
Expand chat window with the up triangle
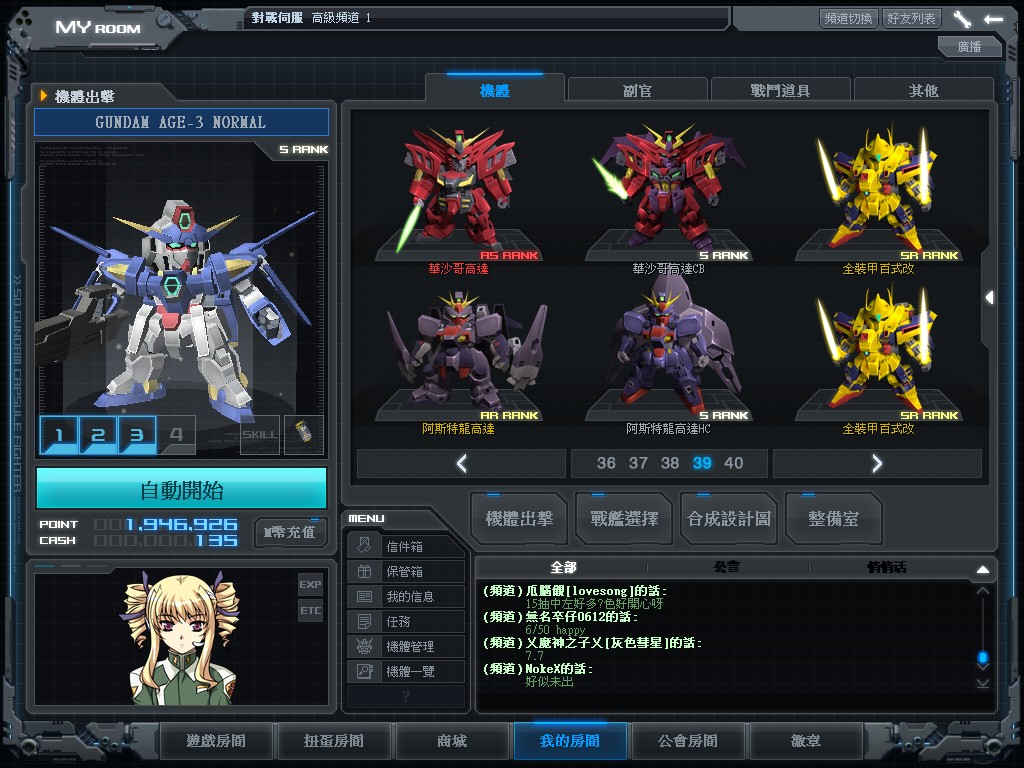[983, 569]
